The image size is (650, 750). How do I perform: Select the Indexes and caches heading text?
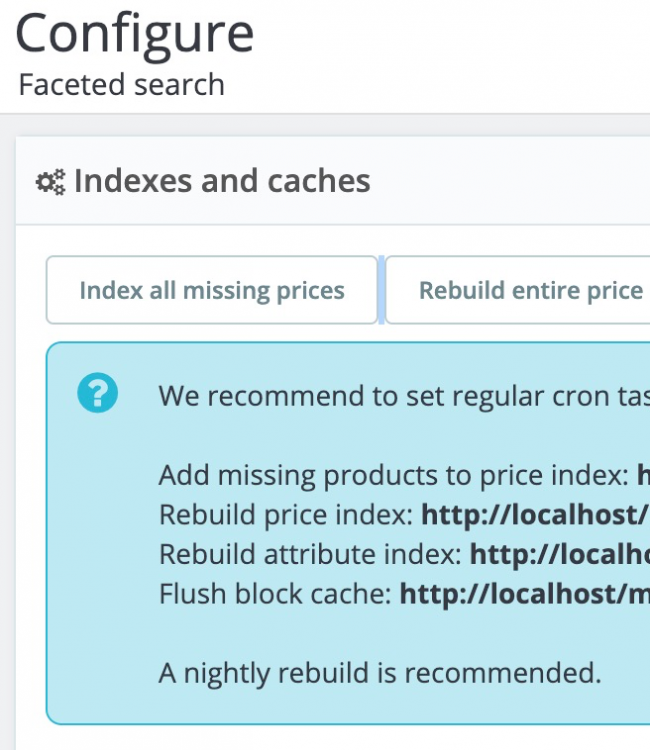222,181
